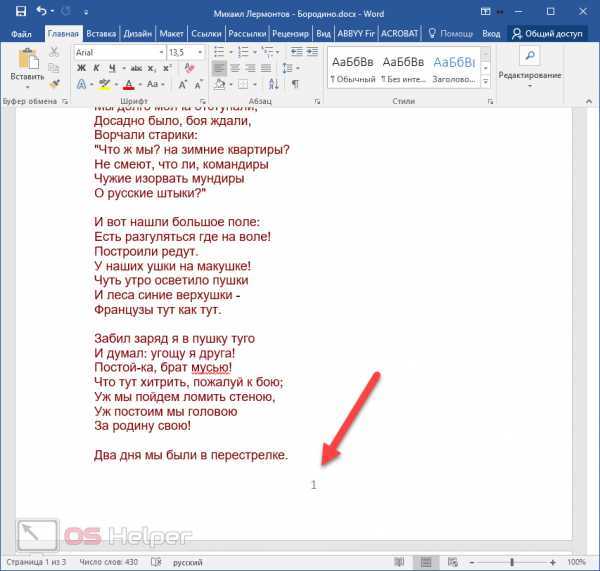600x571 pixels.
Task: Click the bulleted list icon
Action: coord(220,51)
